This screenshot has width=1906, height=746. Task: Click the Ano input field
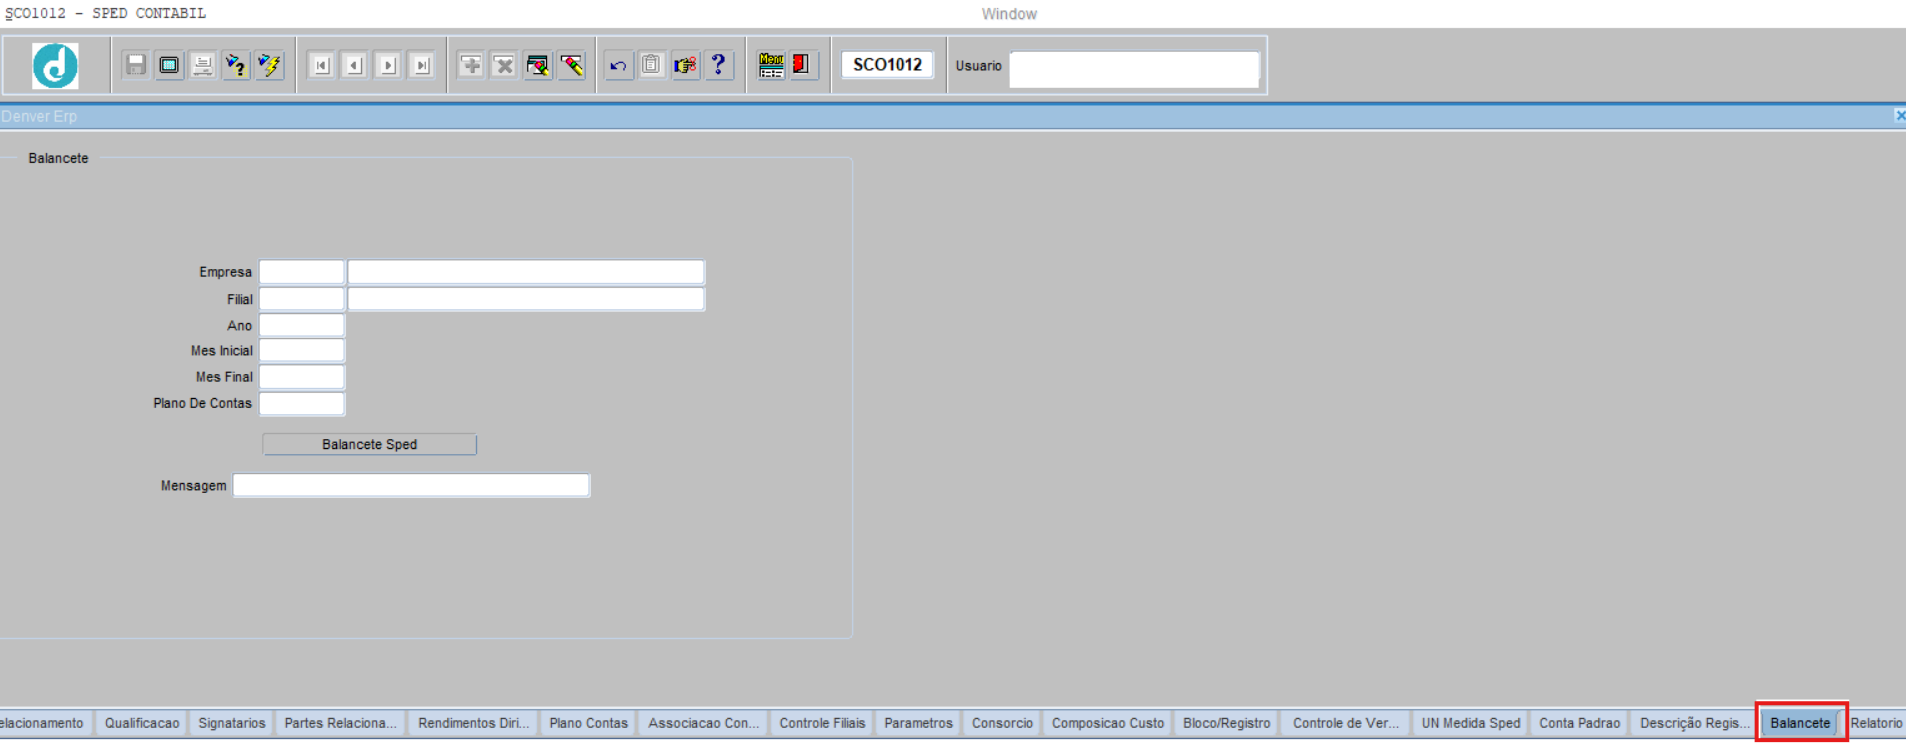(301, 325)
